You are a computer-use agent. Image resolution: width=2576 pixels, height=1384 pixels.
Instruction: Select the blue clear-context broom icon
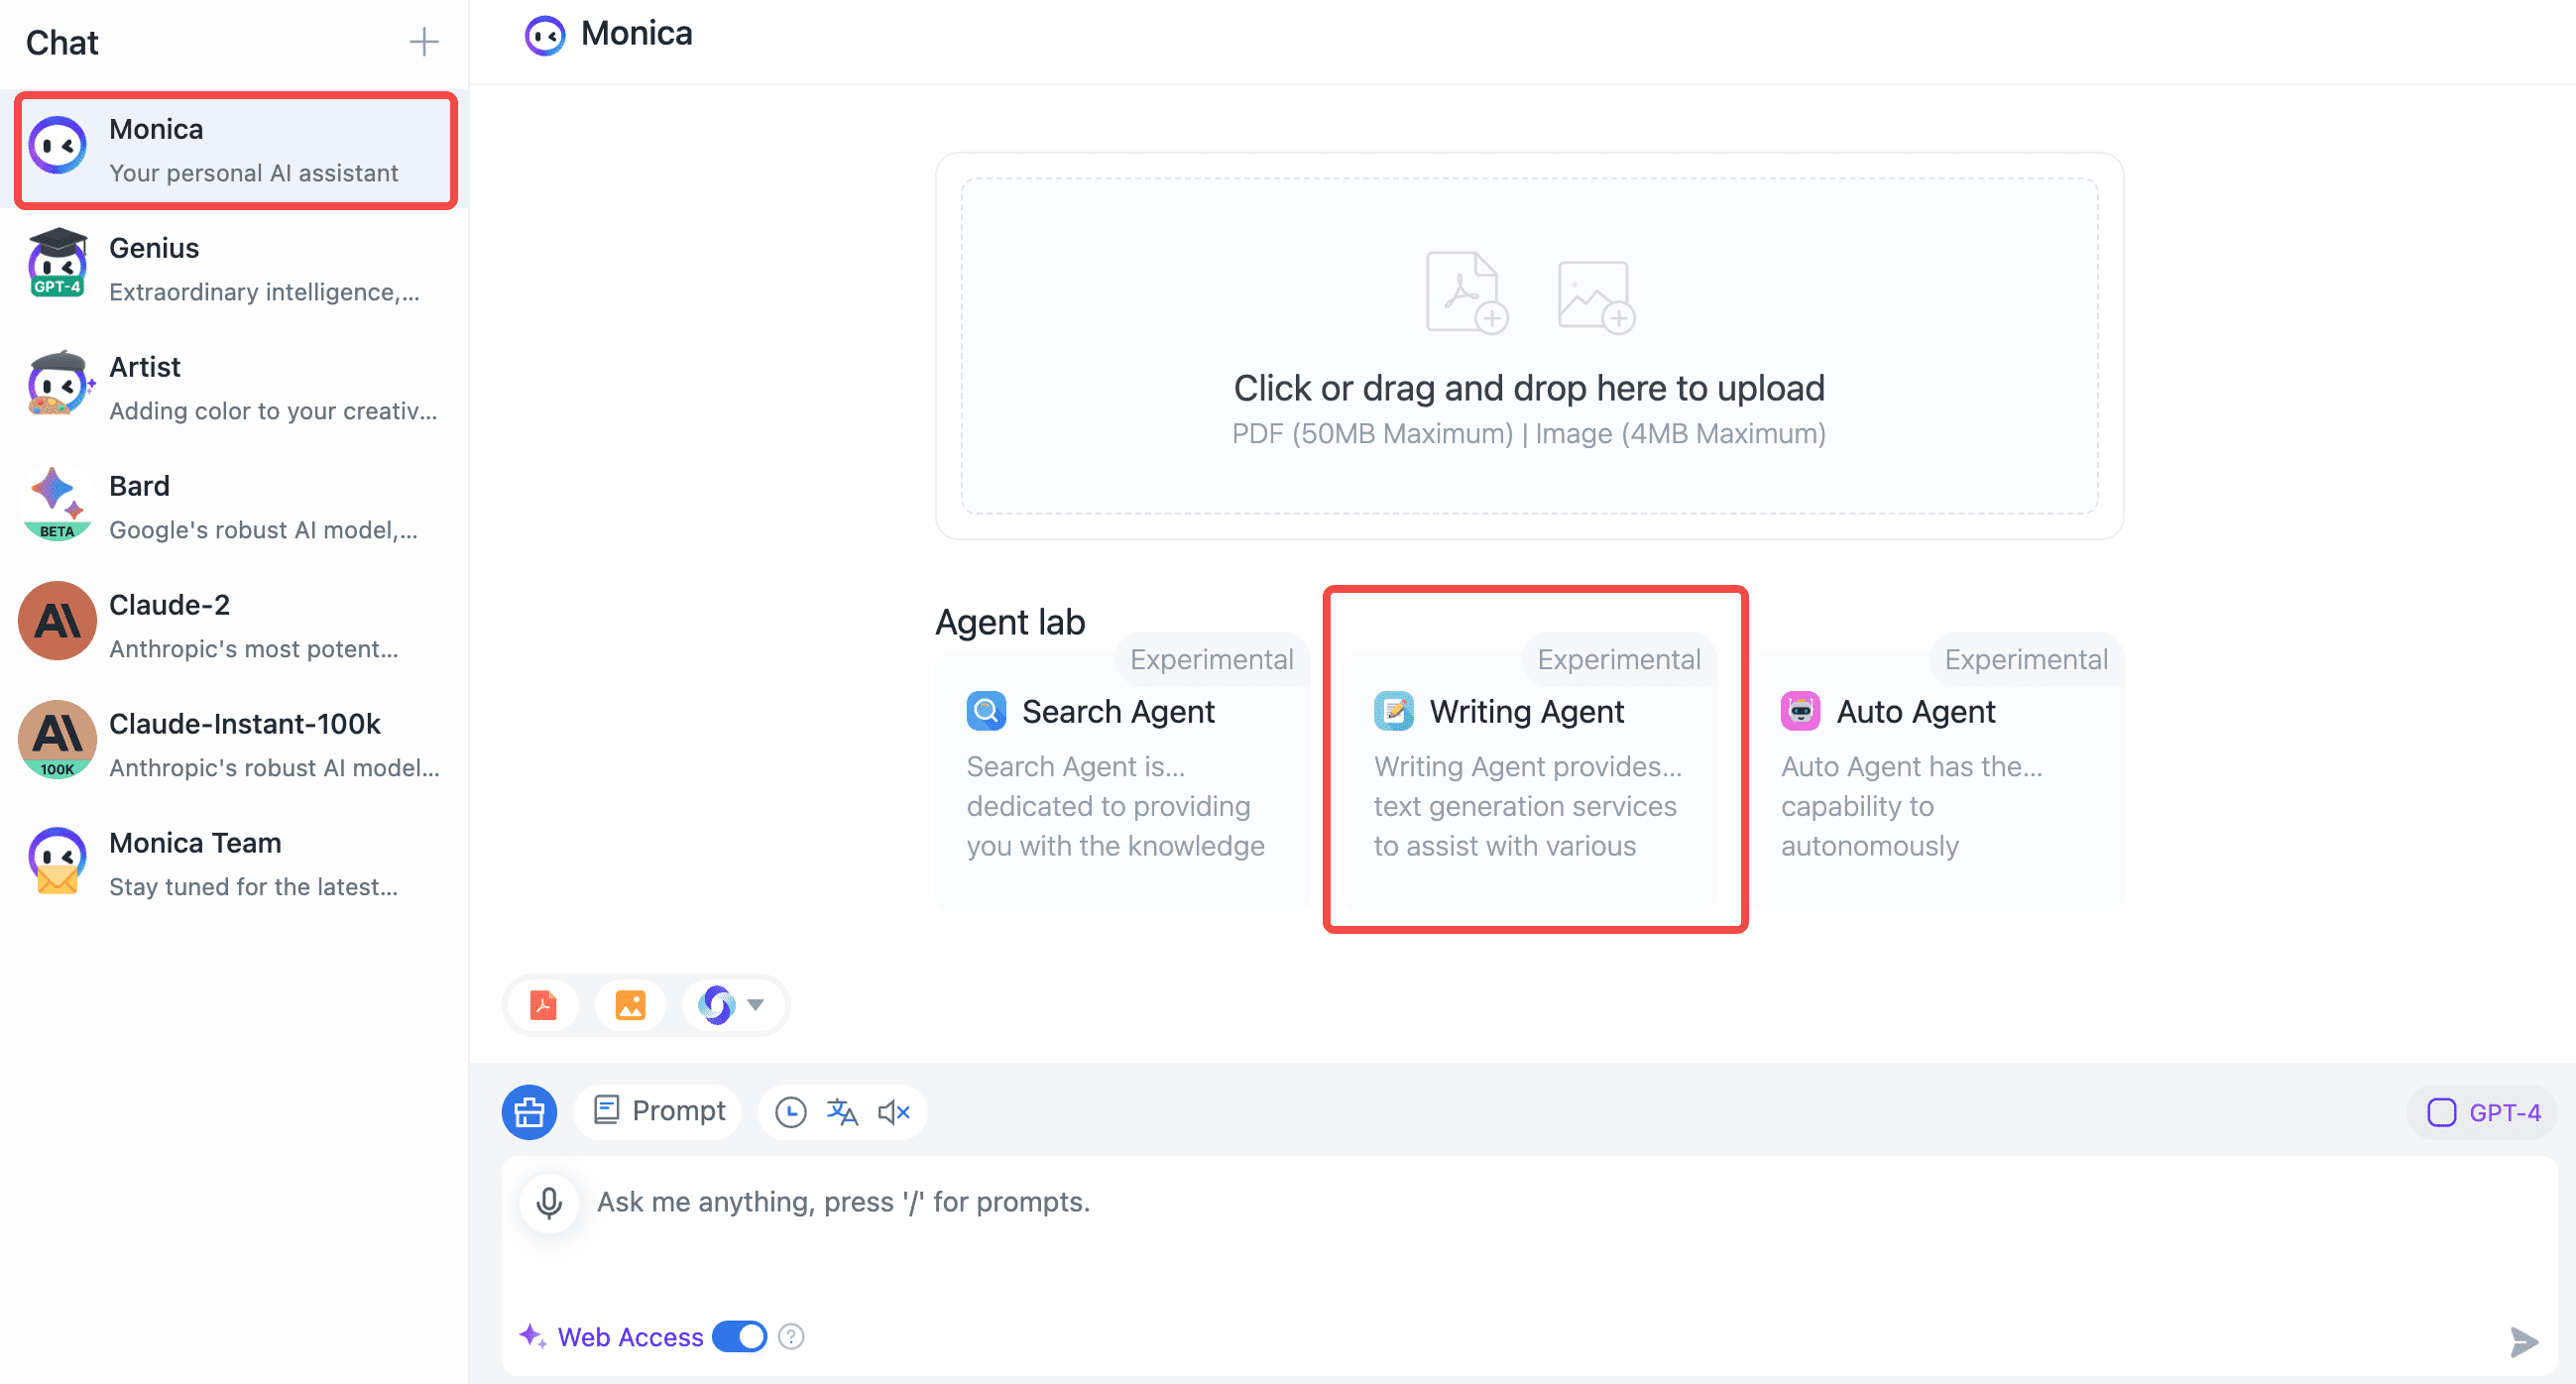point(528,1111)
